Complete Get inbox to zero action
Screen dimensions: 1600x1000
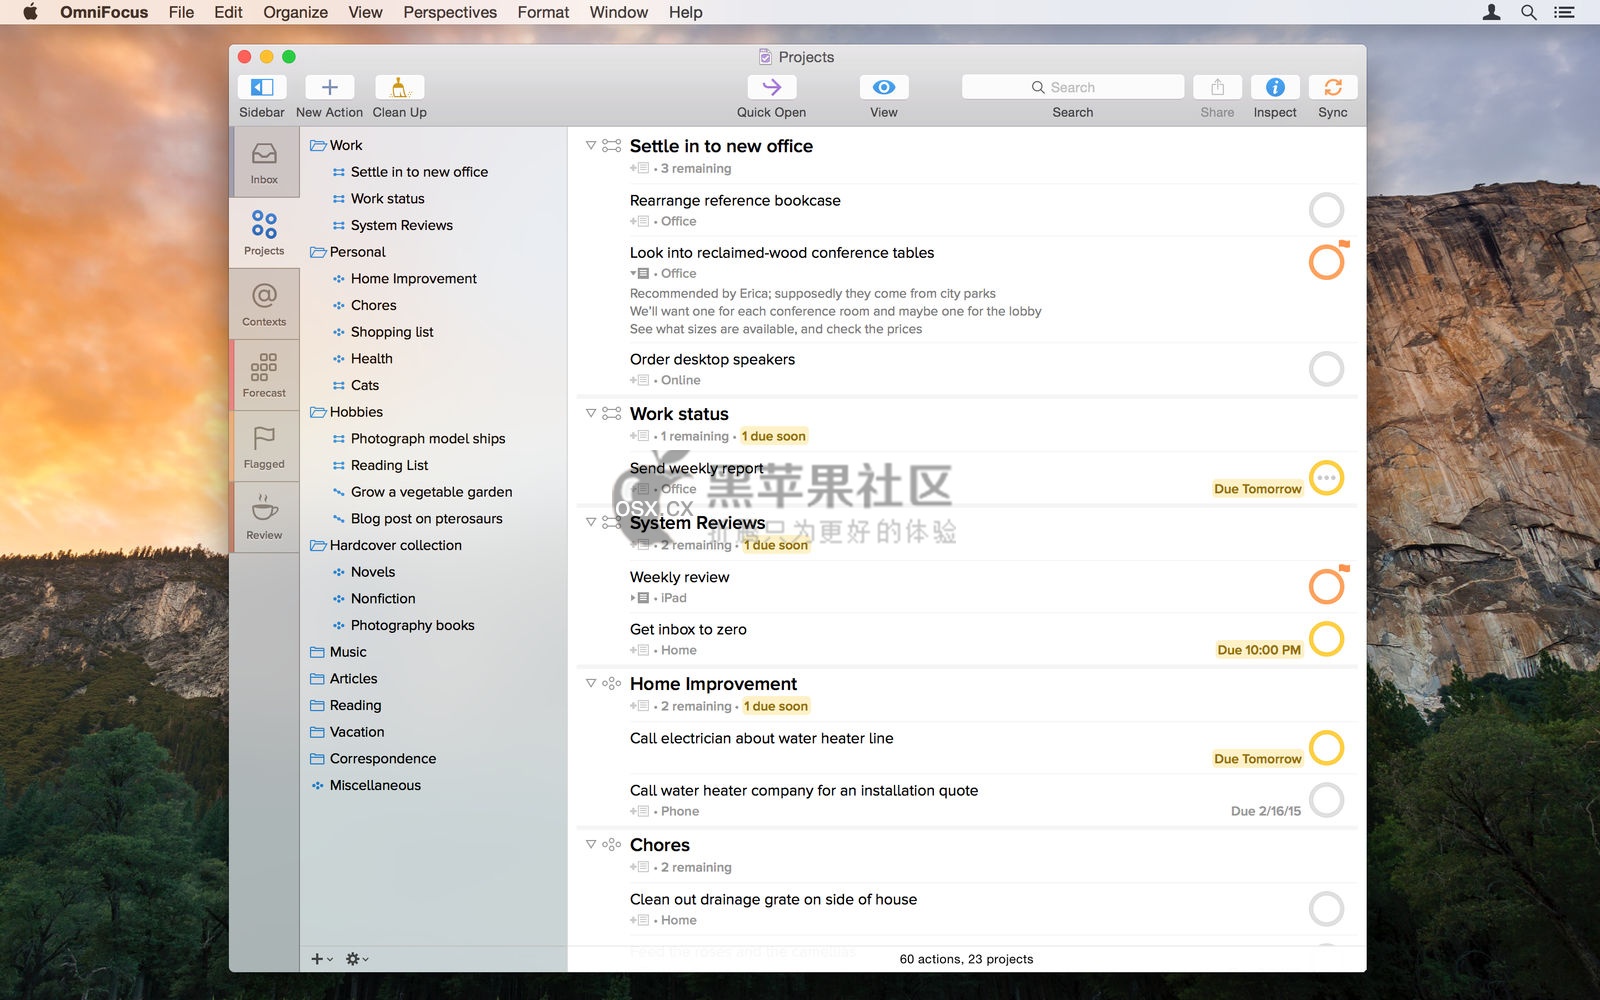[1326, 639]
